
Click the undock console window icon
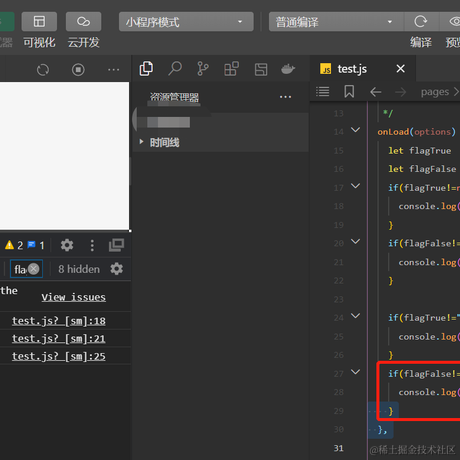(116, 245)
